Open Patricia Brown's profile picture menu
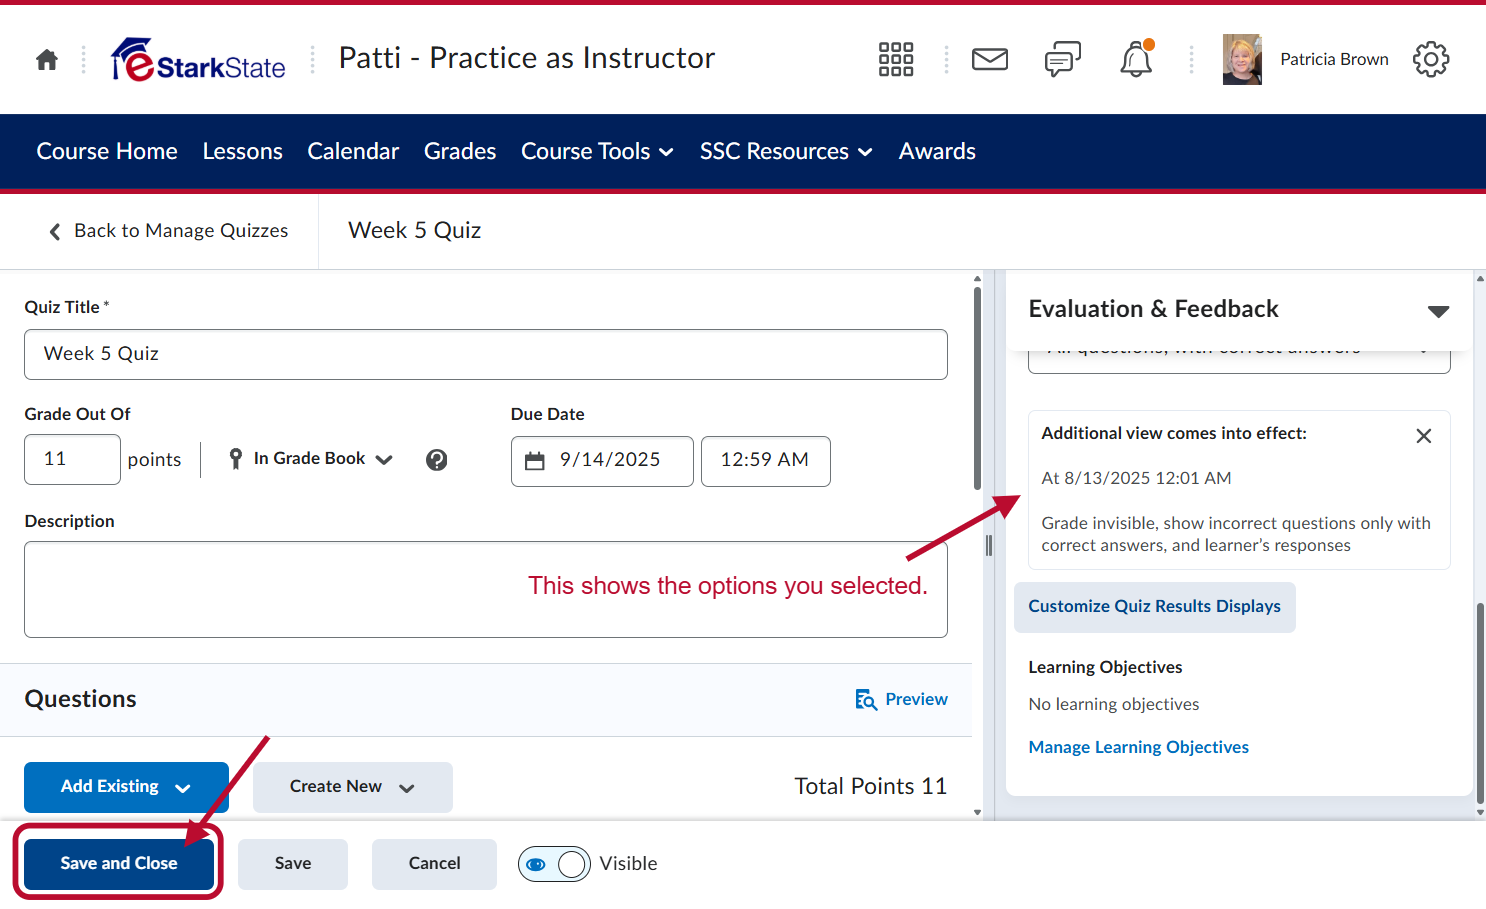 (1242, 60)
